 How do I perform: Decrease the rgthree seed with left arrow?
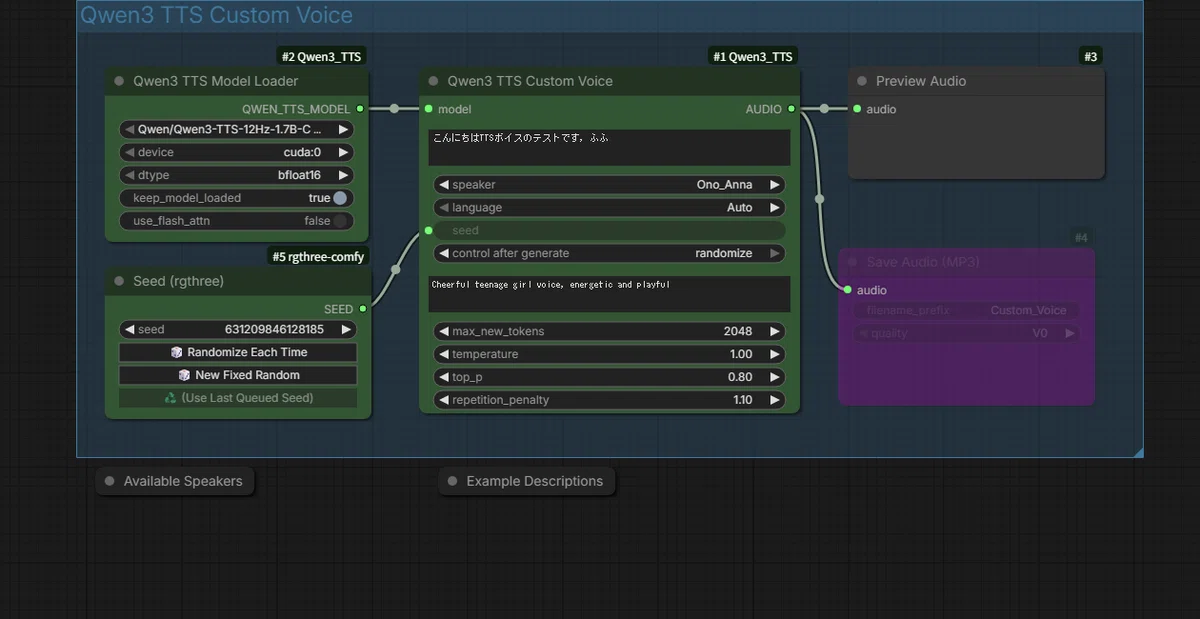point(128,329)
